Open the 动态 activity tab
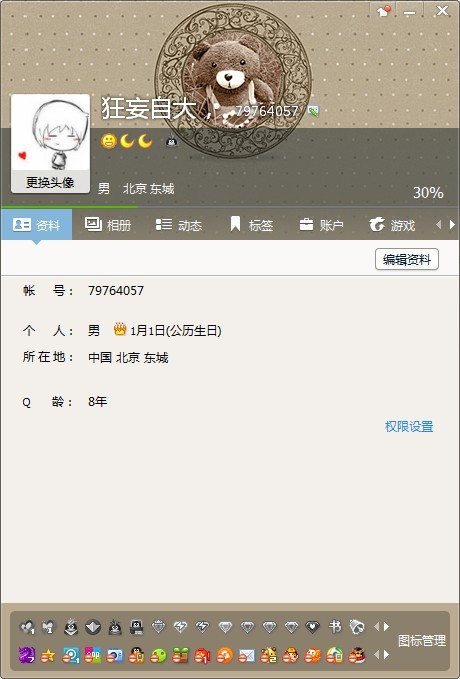460x679 pixels. [178, 225]
